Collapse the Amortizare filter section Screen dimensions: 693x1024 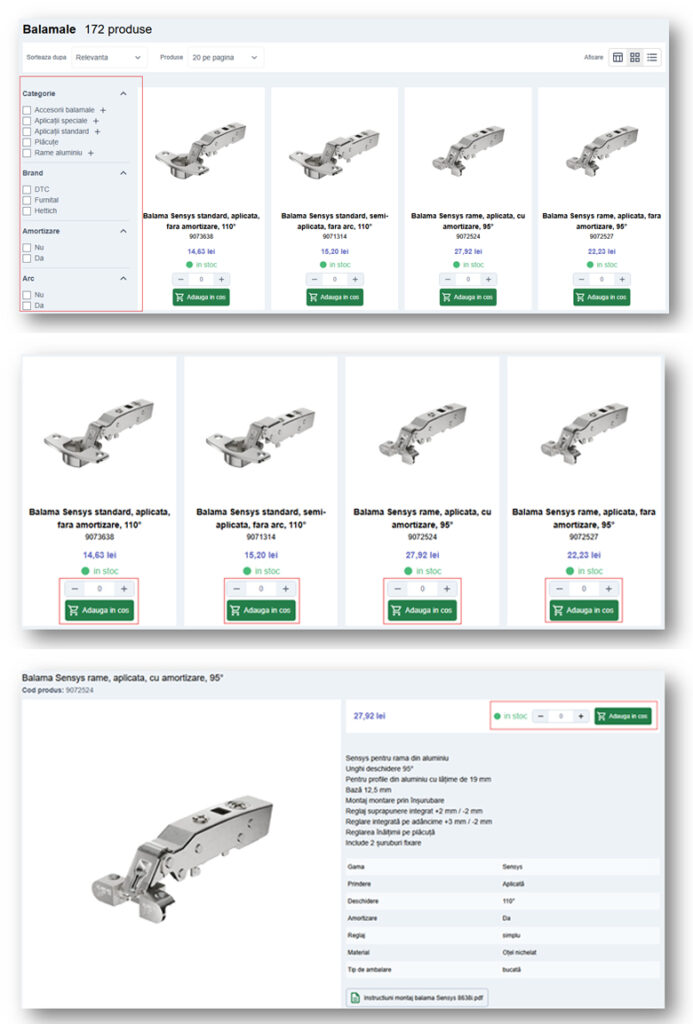pos(123,231)
